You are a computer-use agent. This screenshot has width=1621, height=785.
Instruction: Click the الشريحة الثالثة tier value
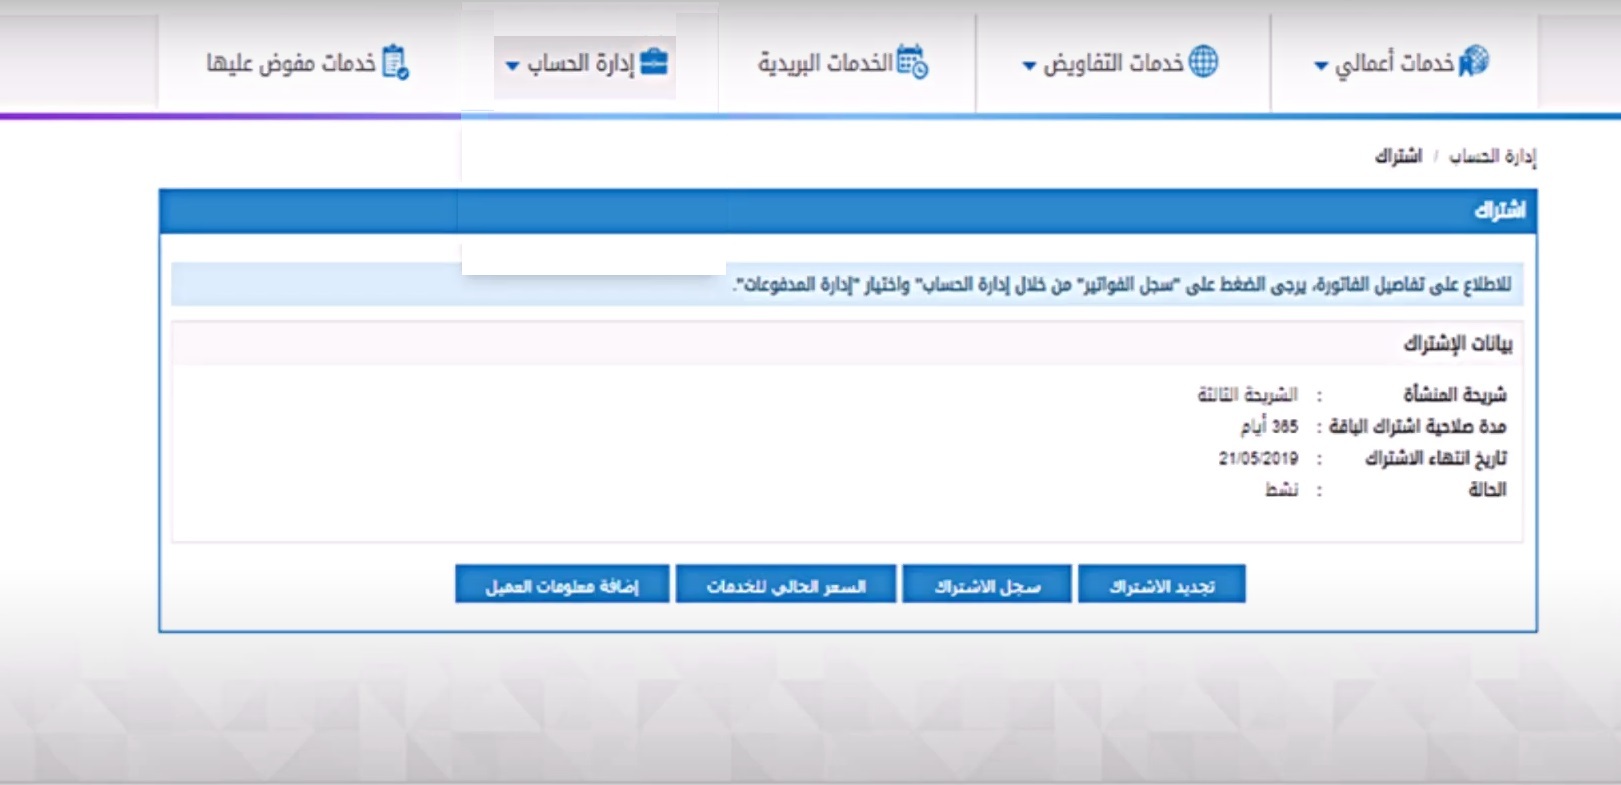point(1247,395)
